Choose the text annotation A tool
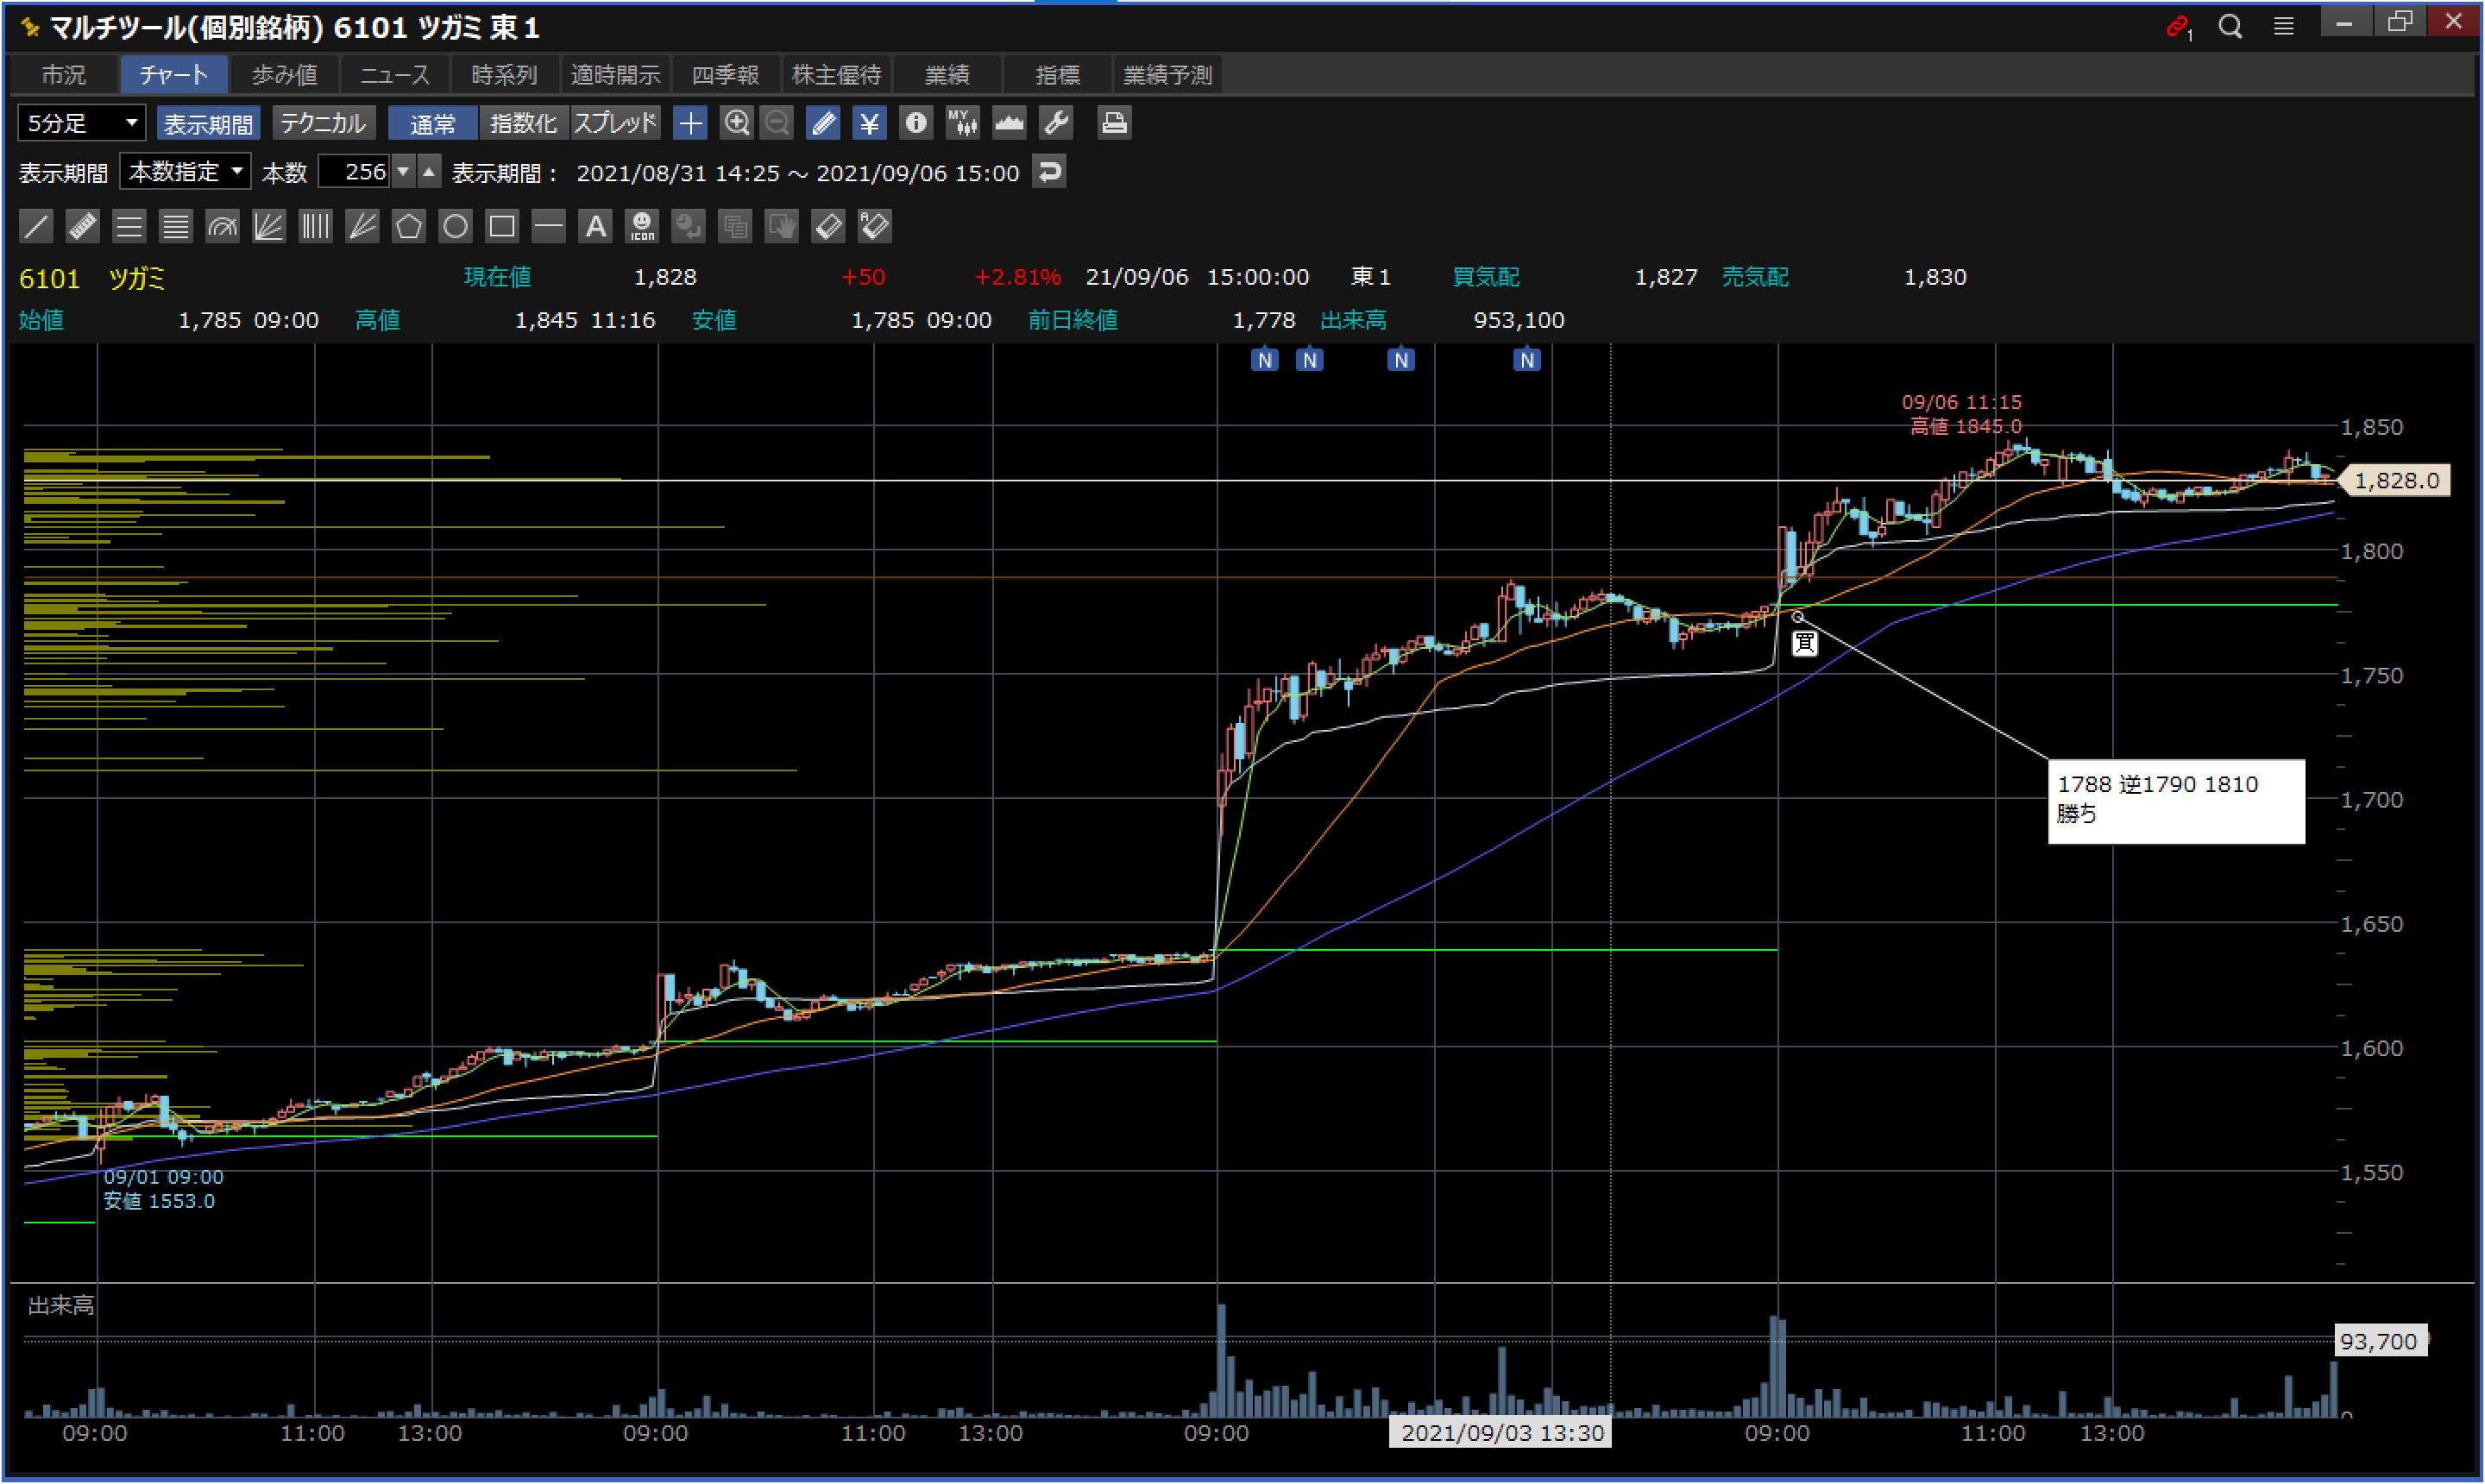Image resolution: width=2485 pixels, height=1484 pixels. pyautogui.click(x=595, y=226)
